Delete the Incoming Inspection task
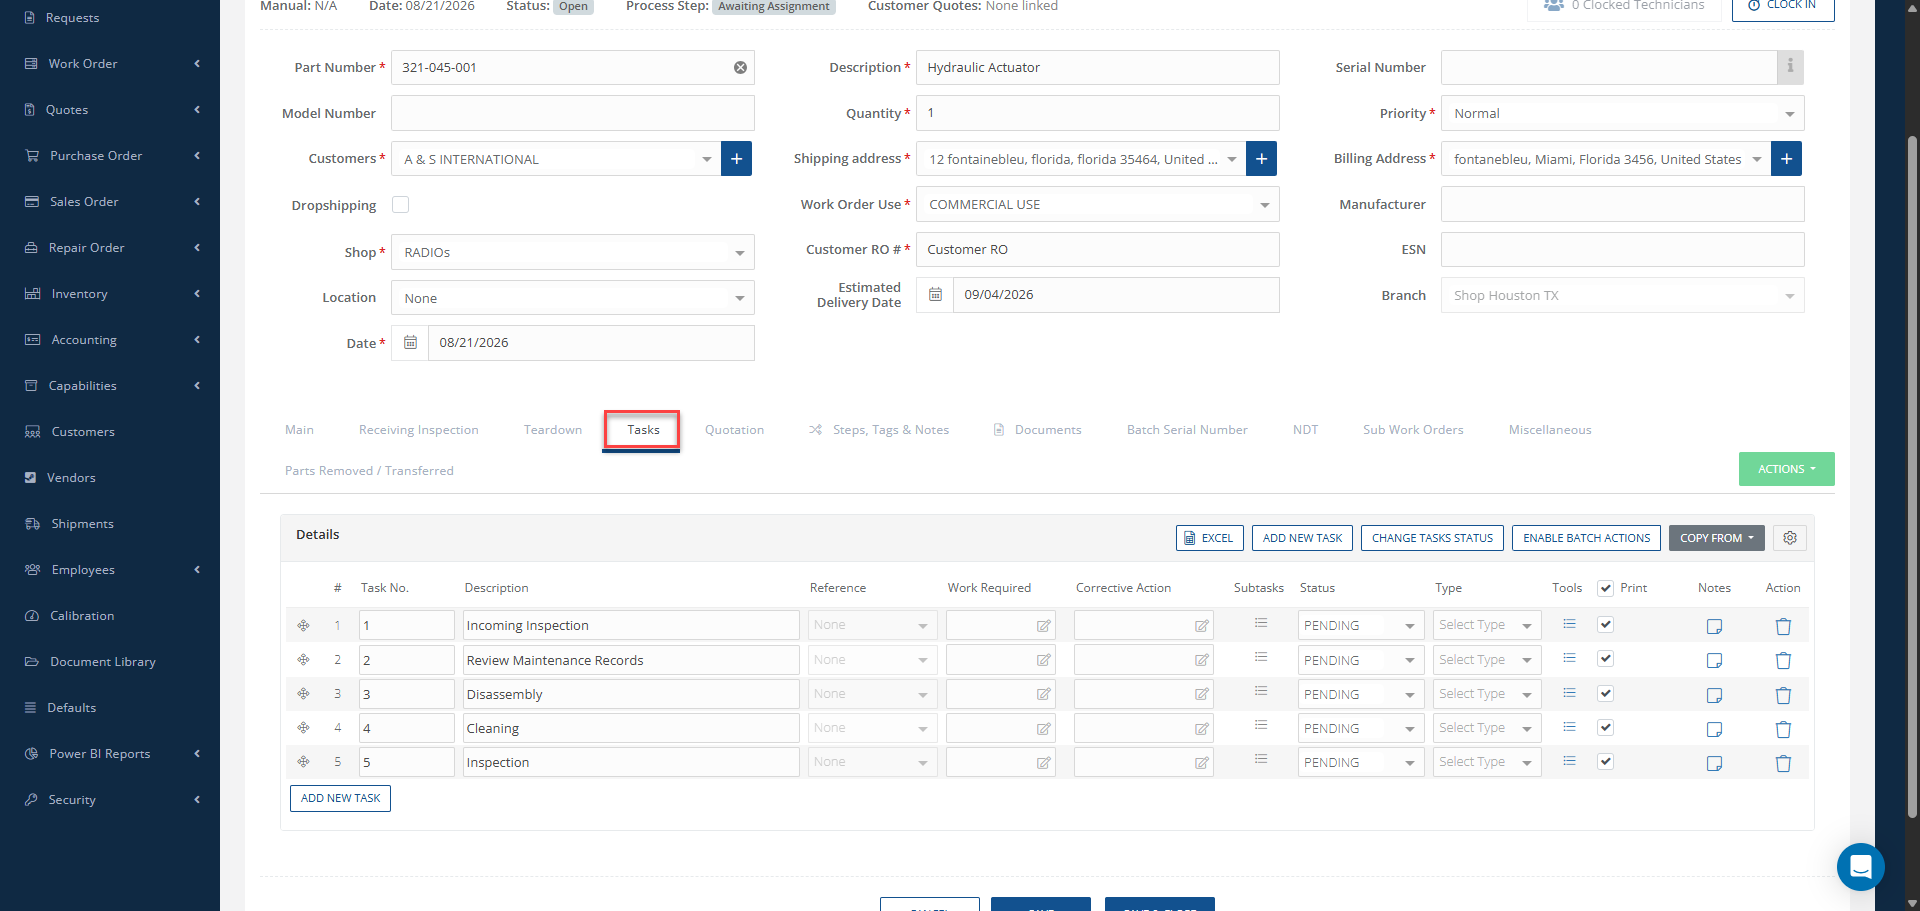 click(x=1783, y=626)
